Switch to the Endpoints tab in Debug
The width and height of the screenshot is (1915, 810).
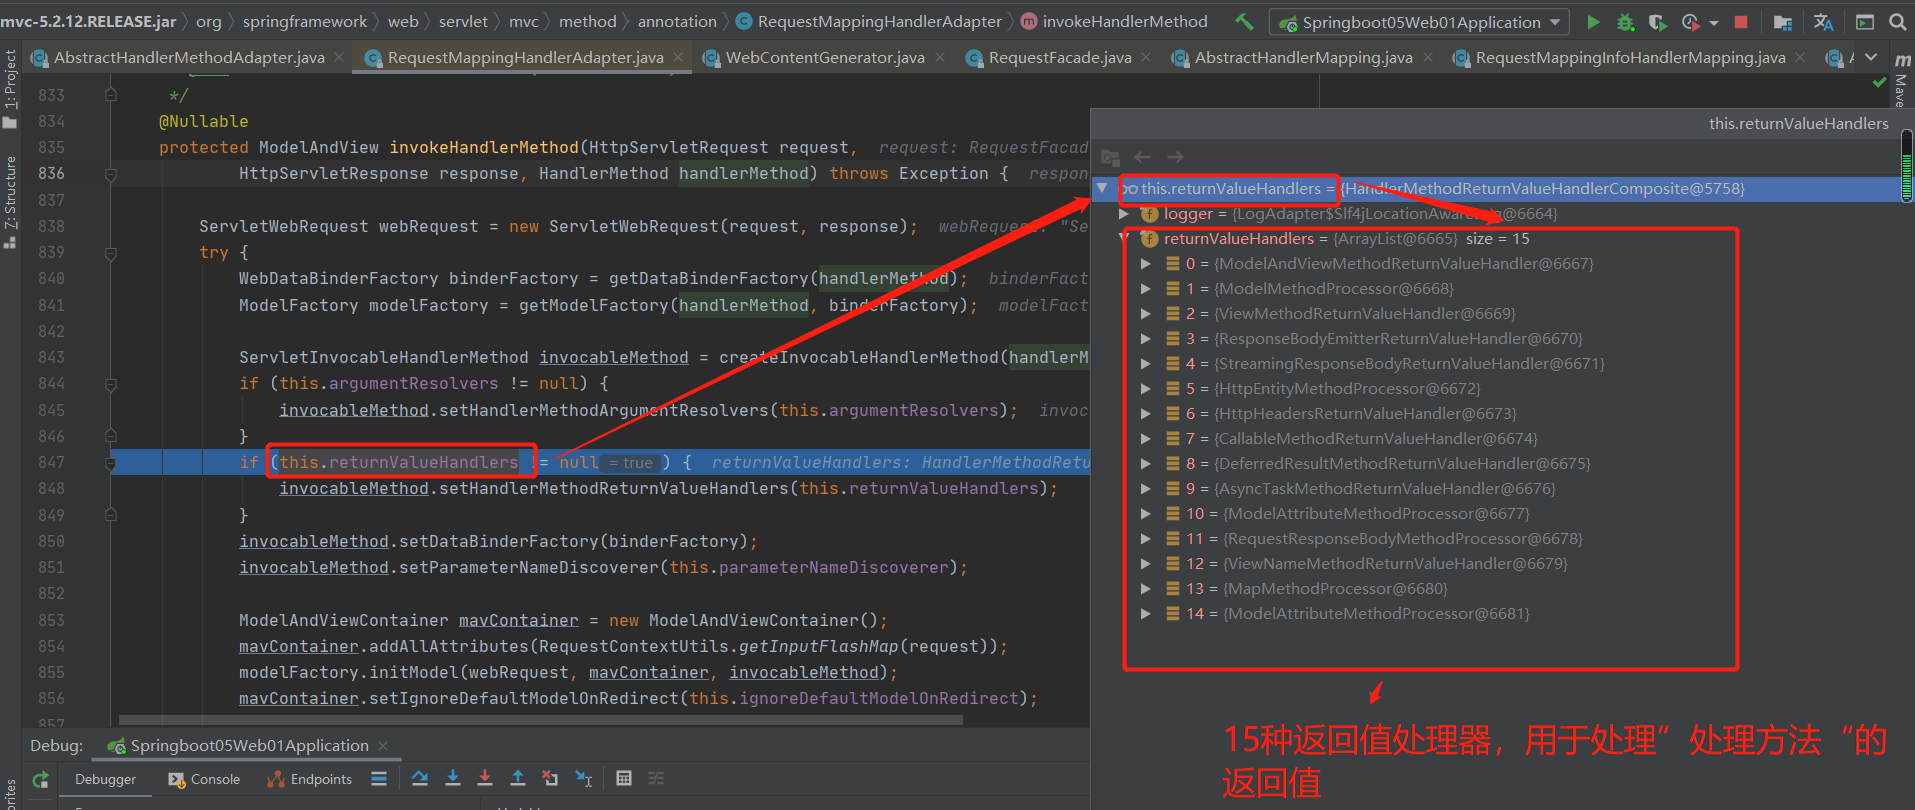point(310,780)
